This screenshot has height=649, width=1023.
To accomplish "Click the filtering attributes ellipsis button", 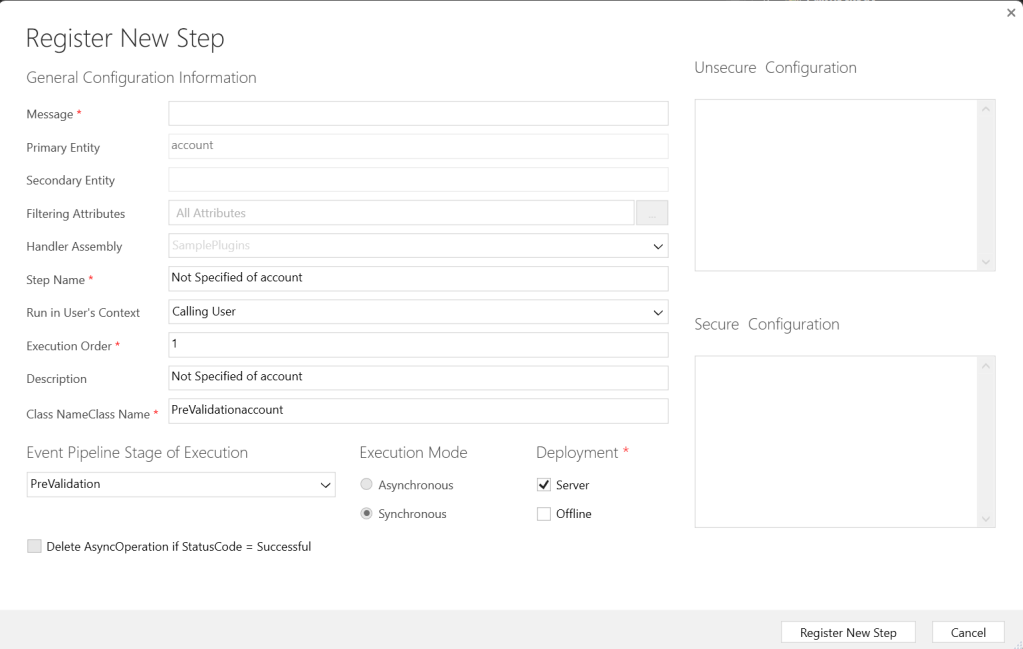I will click(x=651, y=213).
